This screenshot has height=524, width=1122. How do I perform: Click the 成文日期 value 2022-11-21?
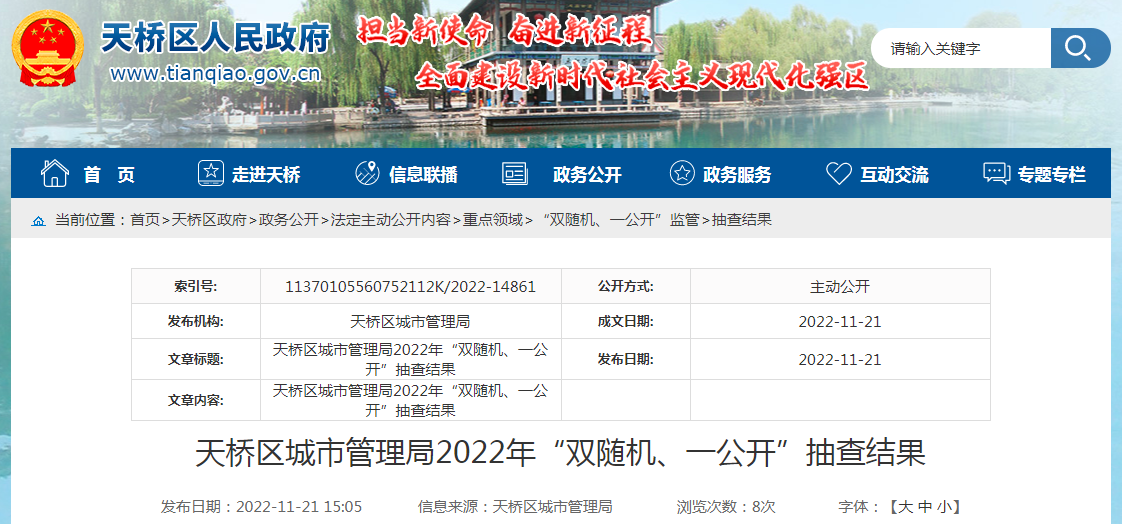[840, 321]
